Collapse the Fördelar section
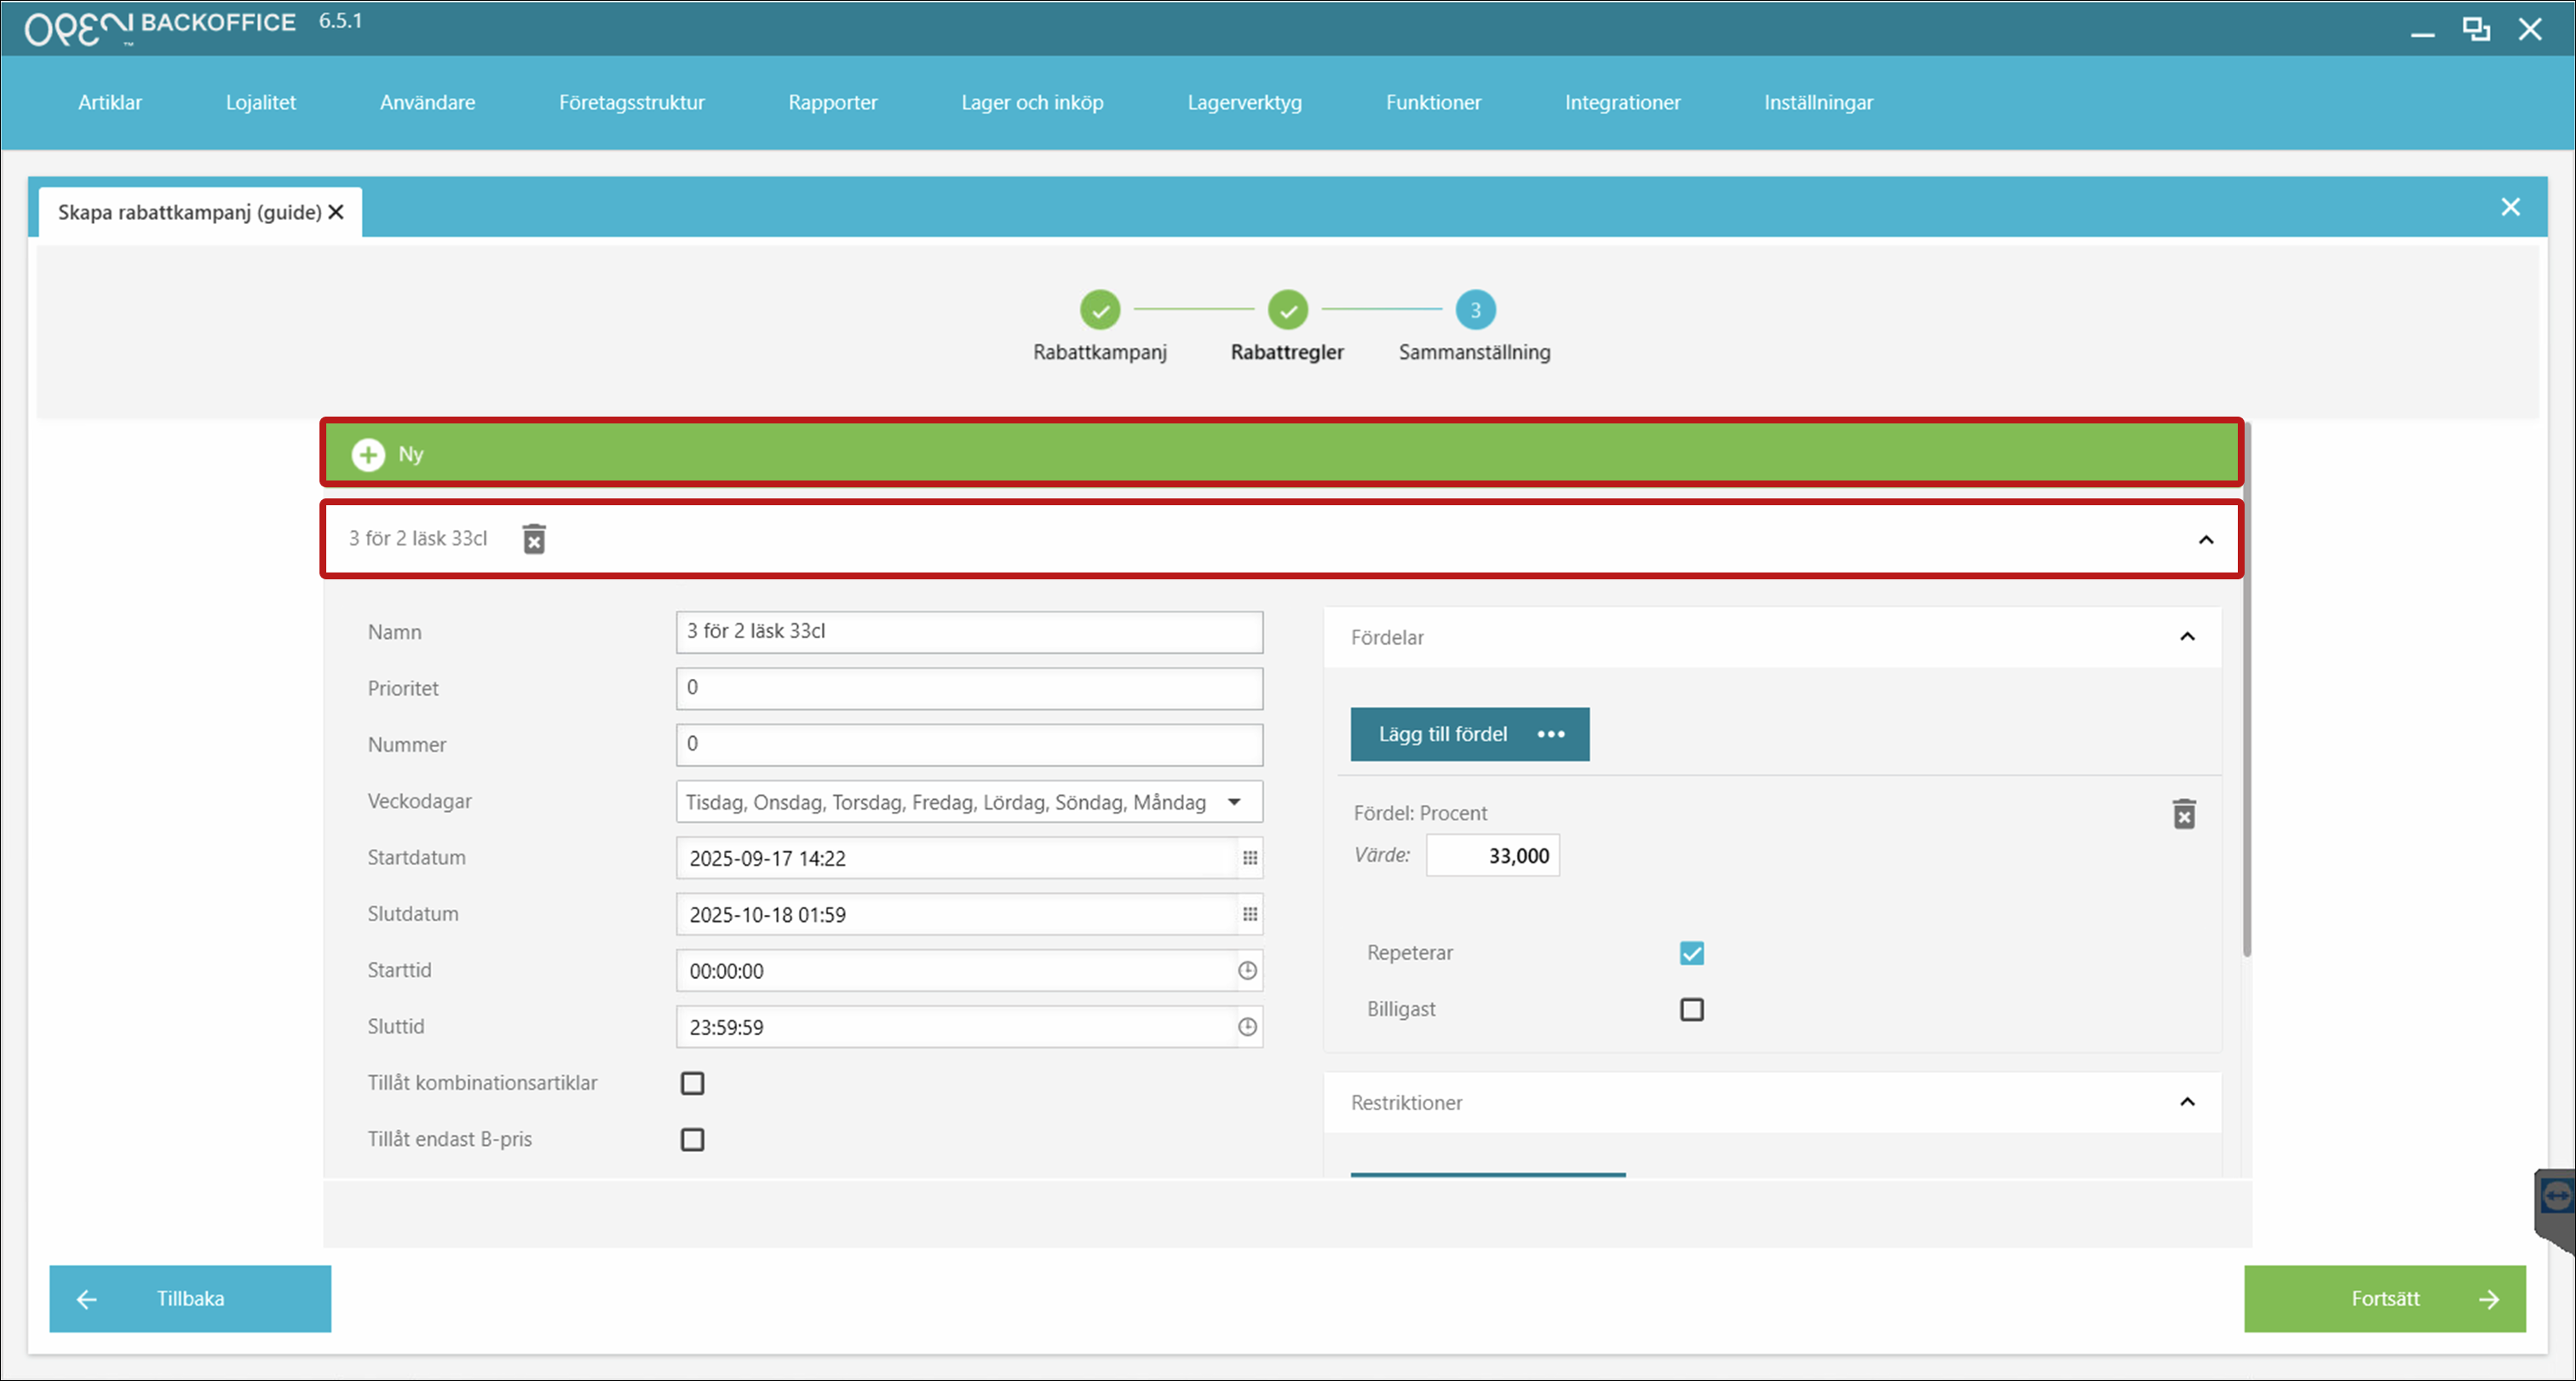Image resolution: width=2576 pixels, height=1381 pixels. [x=2187, y=637]
